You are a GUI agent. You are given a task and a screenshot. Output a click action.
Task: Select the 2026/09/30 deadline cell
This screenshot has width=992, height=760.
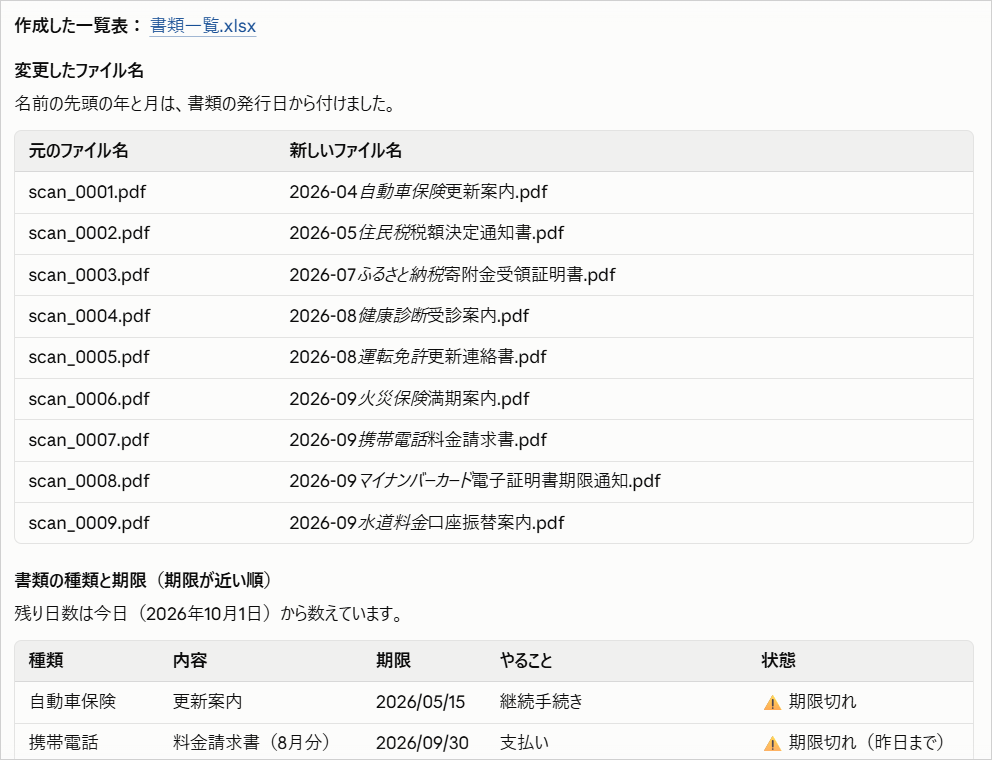click(422, 743)
